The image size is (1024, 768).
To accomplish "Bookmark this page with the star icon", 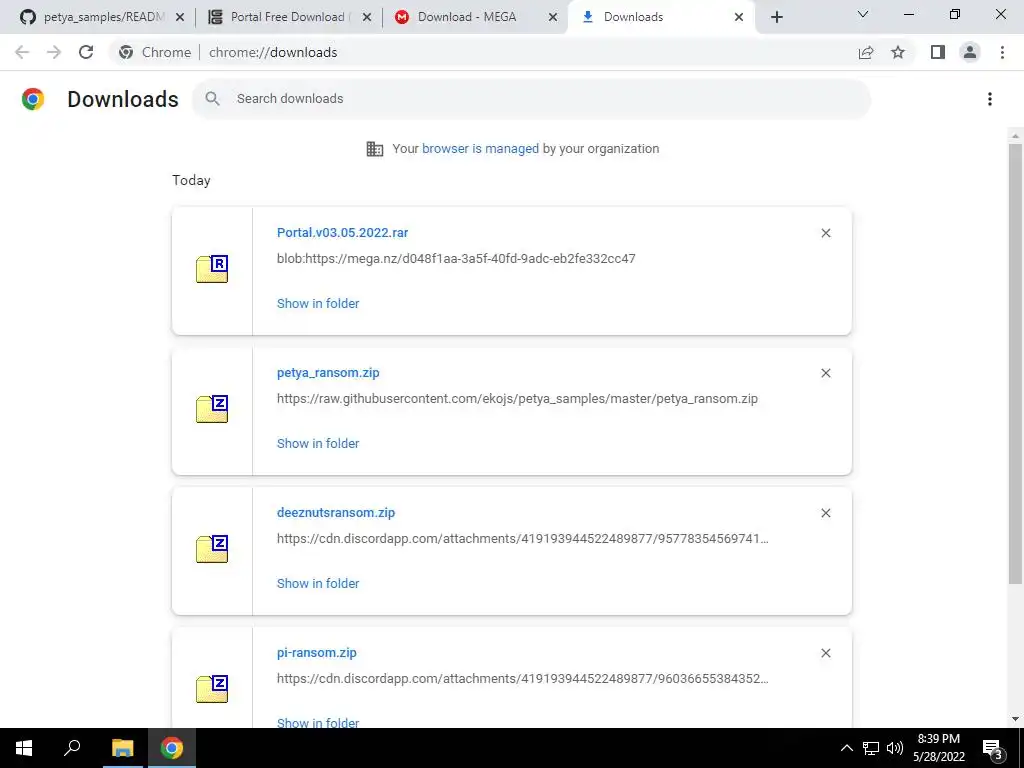I will (898, 52).
